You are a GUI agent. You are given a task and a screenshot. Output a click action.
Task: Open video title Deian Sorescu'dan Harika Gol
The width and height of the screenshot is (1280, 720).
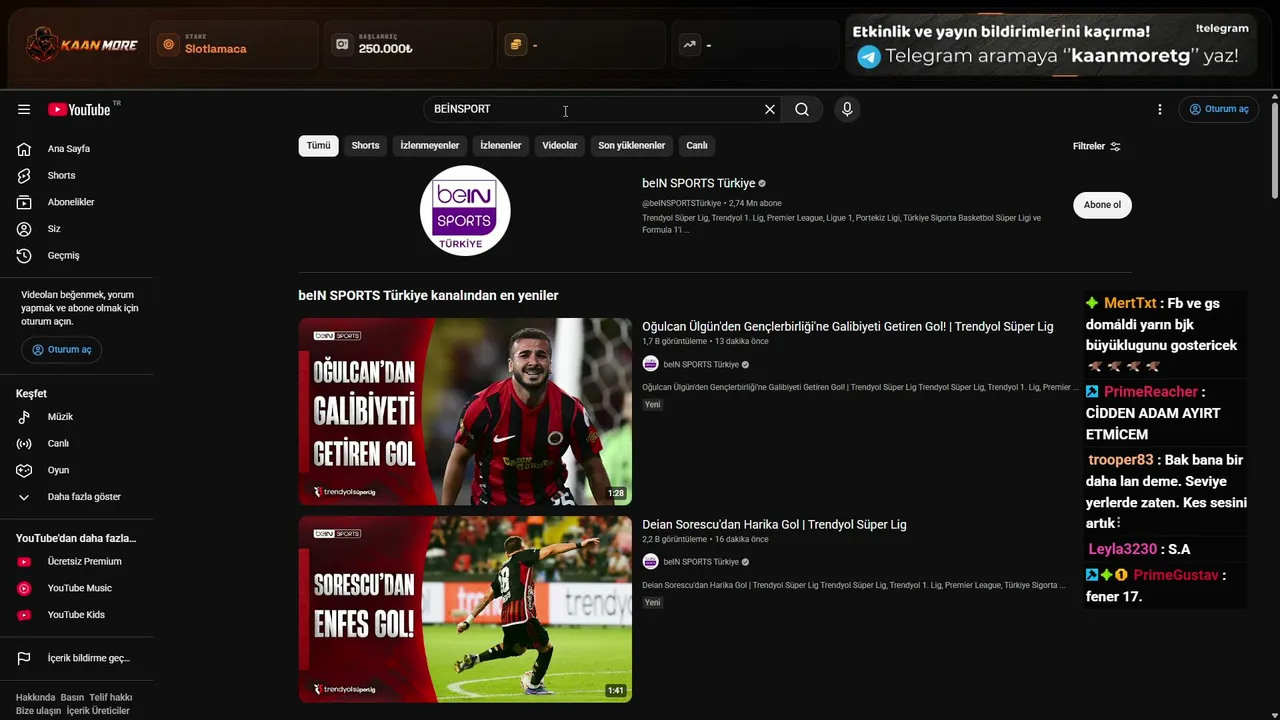[x=774, y=525]
